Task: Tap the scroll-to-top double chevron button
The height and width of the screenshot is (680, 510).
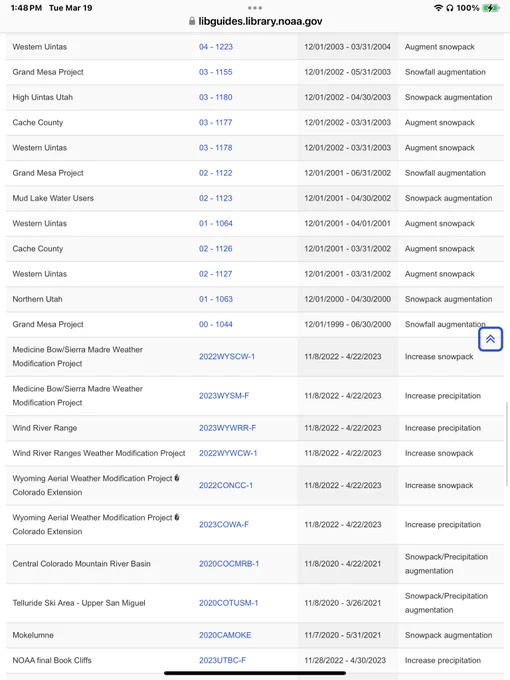Action: pos(490,339)
